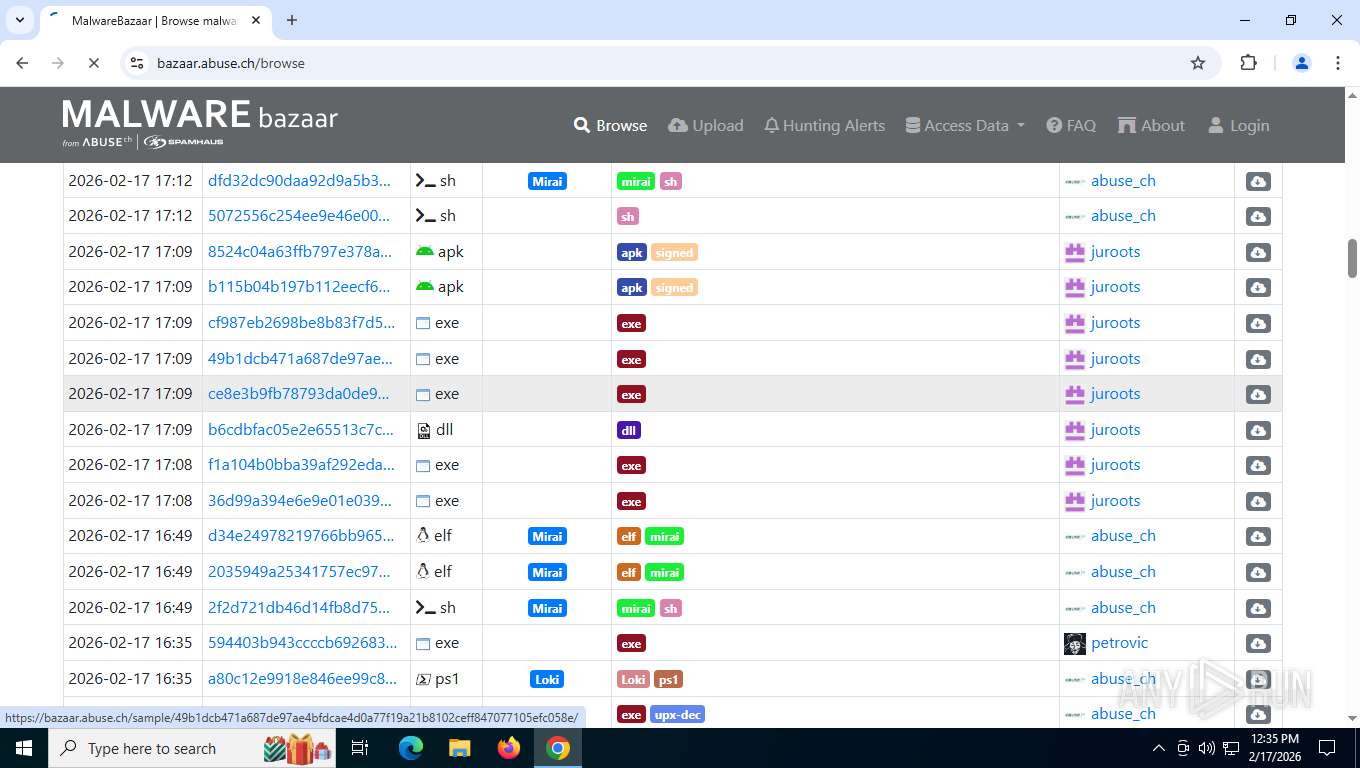Image resolution: width=1360 pixels, height=768 pixels.
Task: Go to the Browse nav item
Action: coord(610,125)
